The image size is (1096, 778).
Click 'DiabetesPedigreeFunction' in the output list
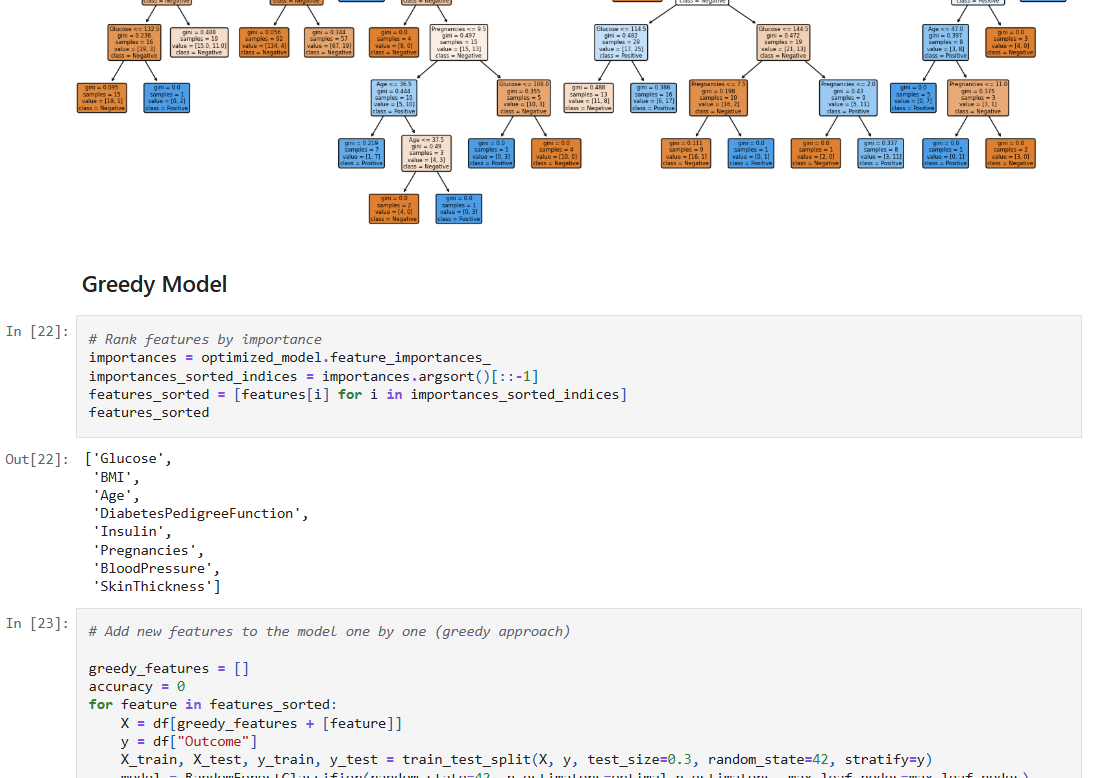pyautogui.click(x=201, y=513)
